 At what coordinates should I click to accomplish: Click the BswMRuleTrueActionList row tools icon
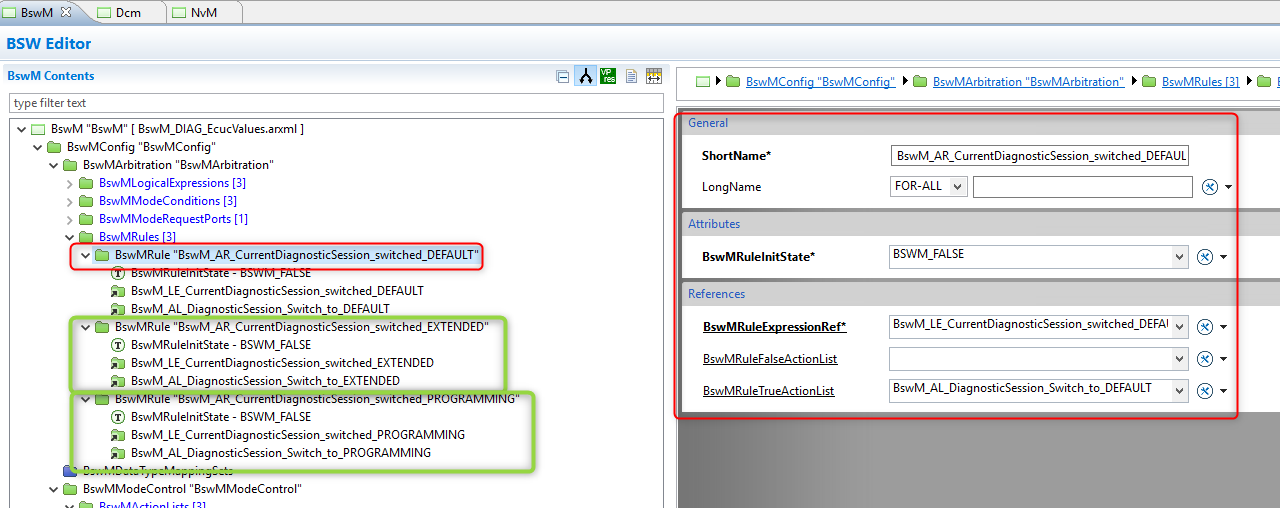(1205, 391)
